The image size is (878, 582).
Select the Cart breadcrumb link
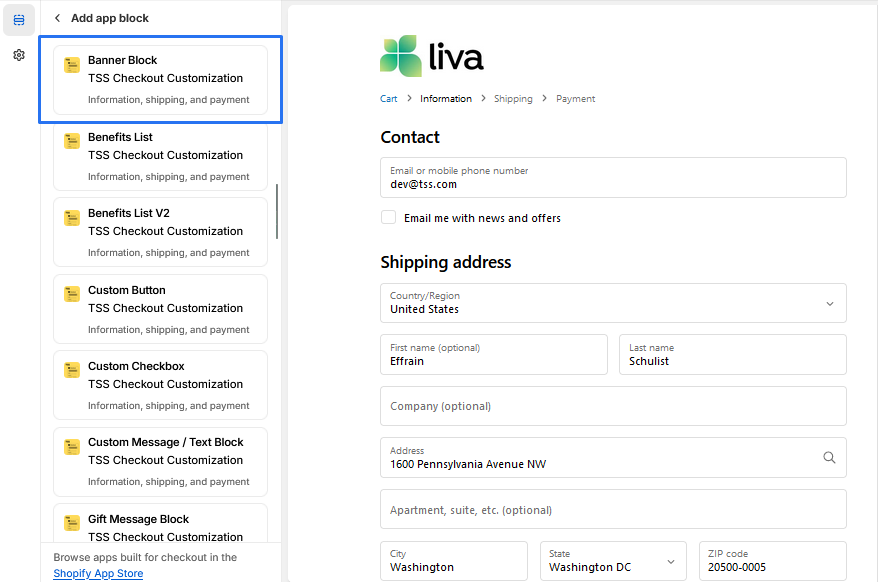pyautogui.click(x=388, y=99)
